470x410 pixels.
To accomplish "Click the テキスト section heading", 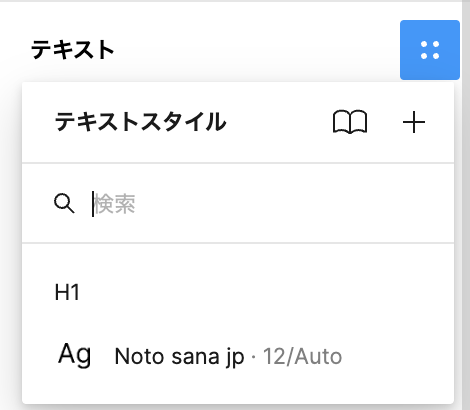I will tap(73, 50).
